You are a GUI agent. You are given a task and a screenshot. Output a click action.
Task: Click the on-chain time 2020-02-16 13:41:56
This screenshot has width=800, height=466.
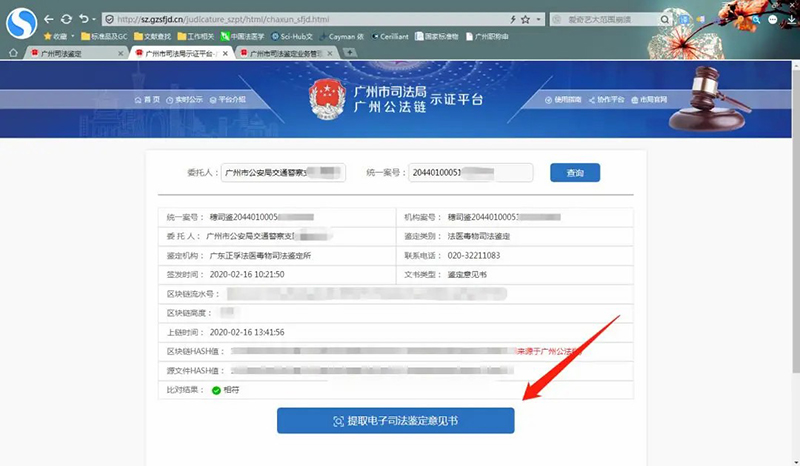point(247,332)
